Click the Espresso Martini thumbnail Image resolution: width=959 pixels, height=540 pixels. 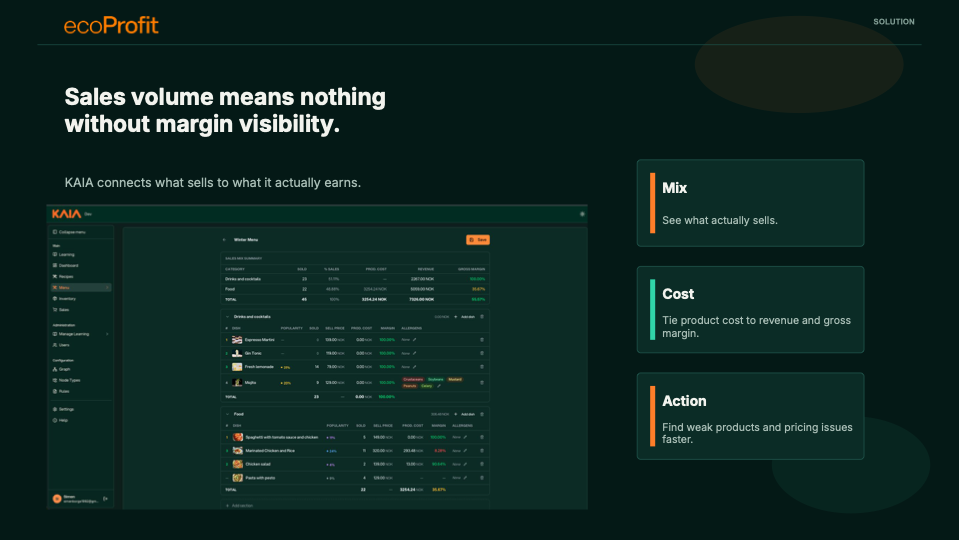coord(237,339)
